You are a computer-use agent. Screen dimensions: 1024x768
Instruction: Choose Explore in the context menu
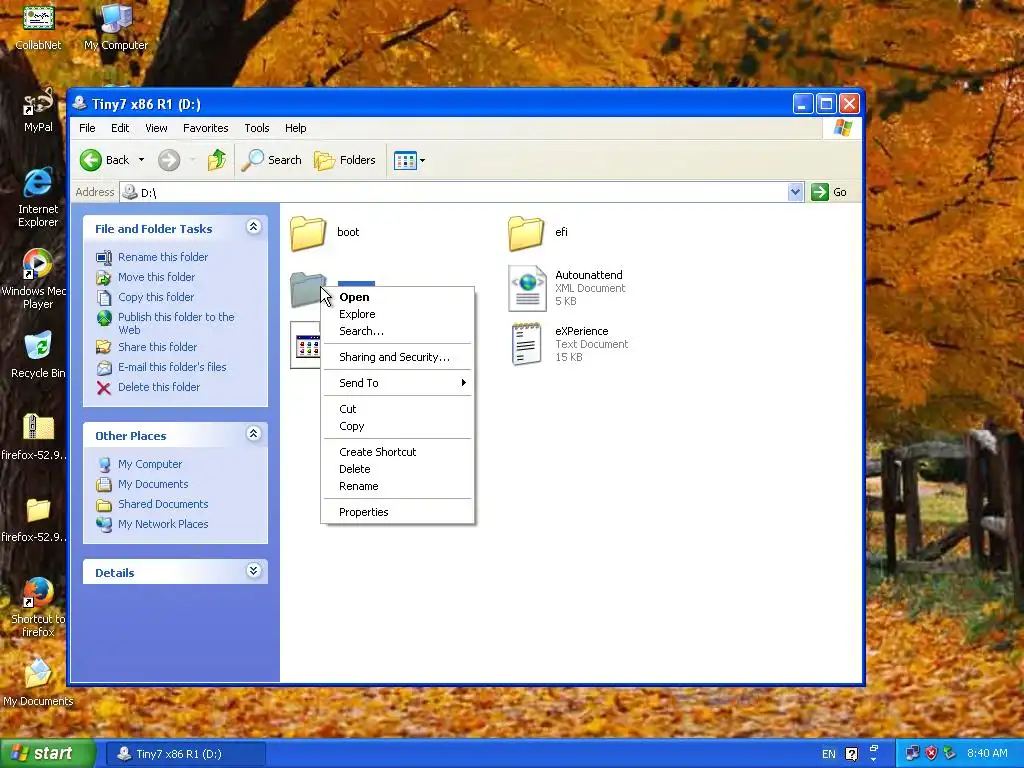(397, 314)
